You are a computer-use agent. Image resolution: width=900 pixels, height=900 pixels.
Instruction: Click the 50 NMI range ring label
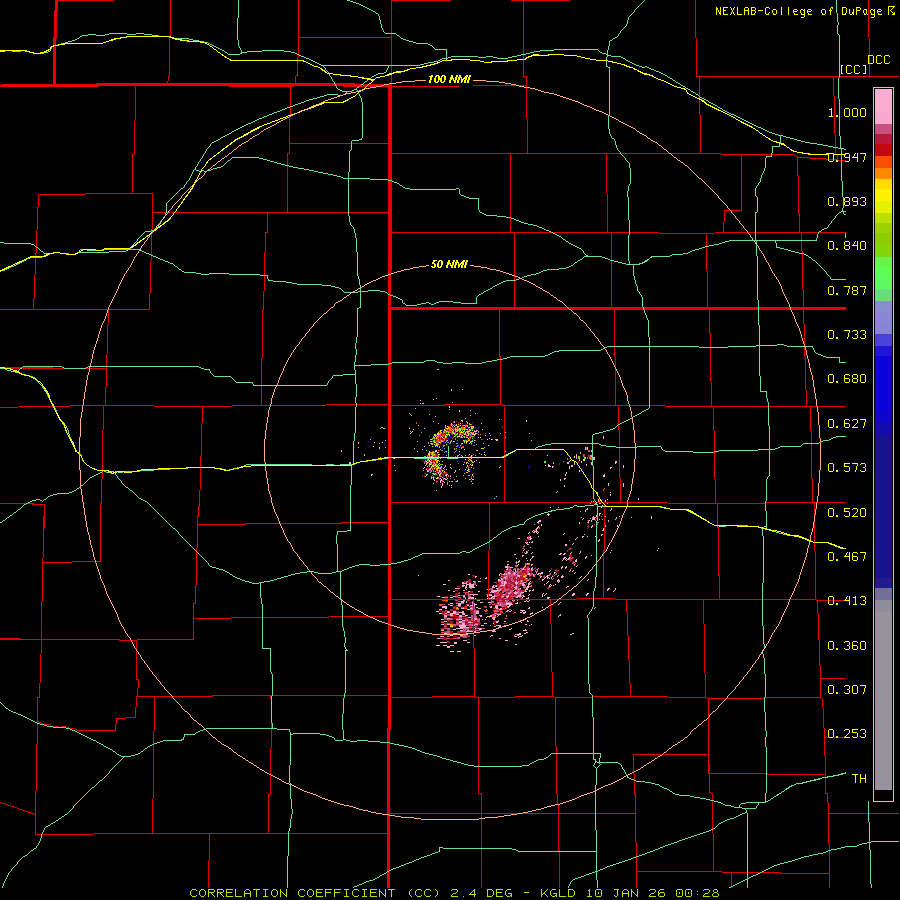[449, 265]
